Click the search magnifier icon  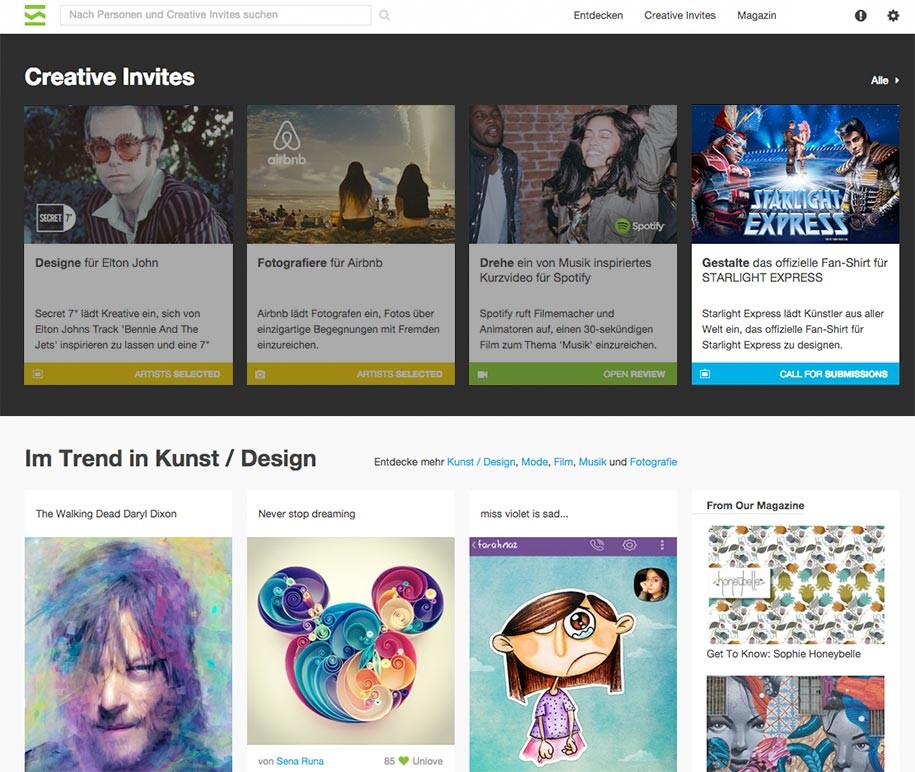point(384,15)
